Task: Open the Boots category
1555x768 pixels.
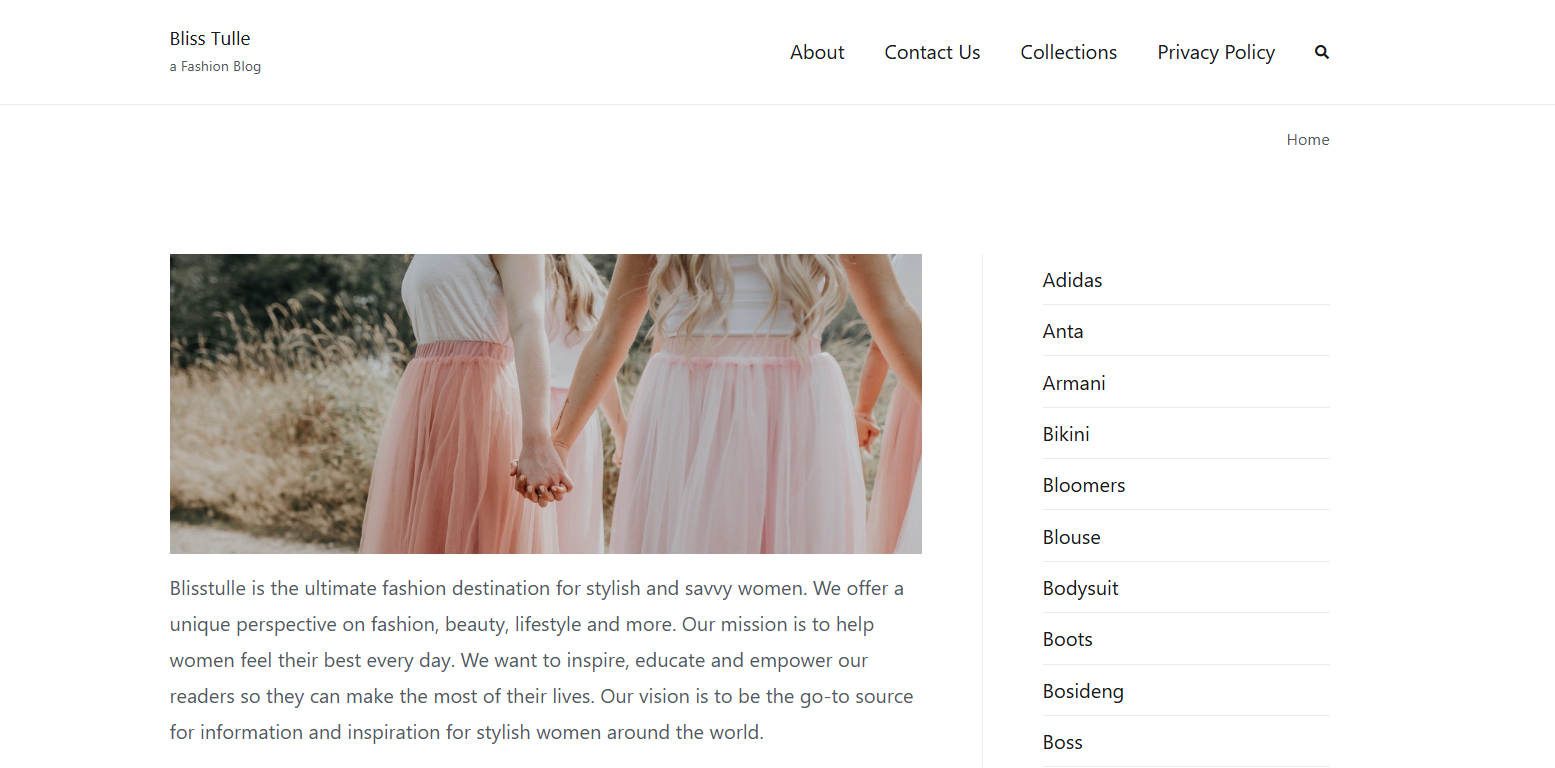Action: 1067,639
